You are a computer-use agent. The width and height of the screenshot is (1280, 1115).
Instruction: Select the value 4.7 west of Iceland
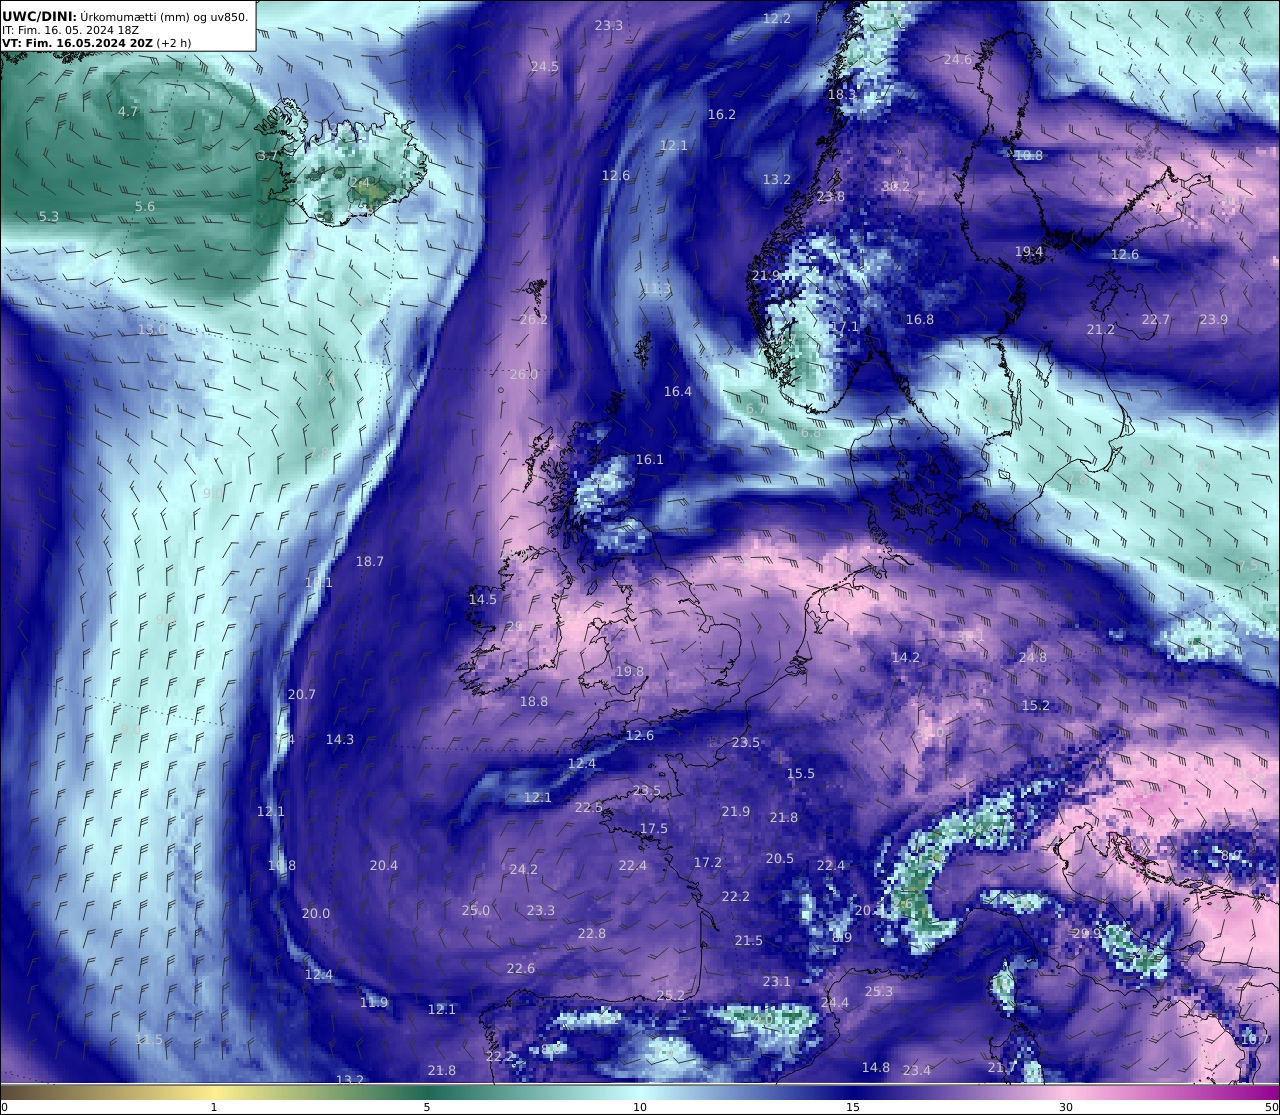click(x=128, y=111)
